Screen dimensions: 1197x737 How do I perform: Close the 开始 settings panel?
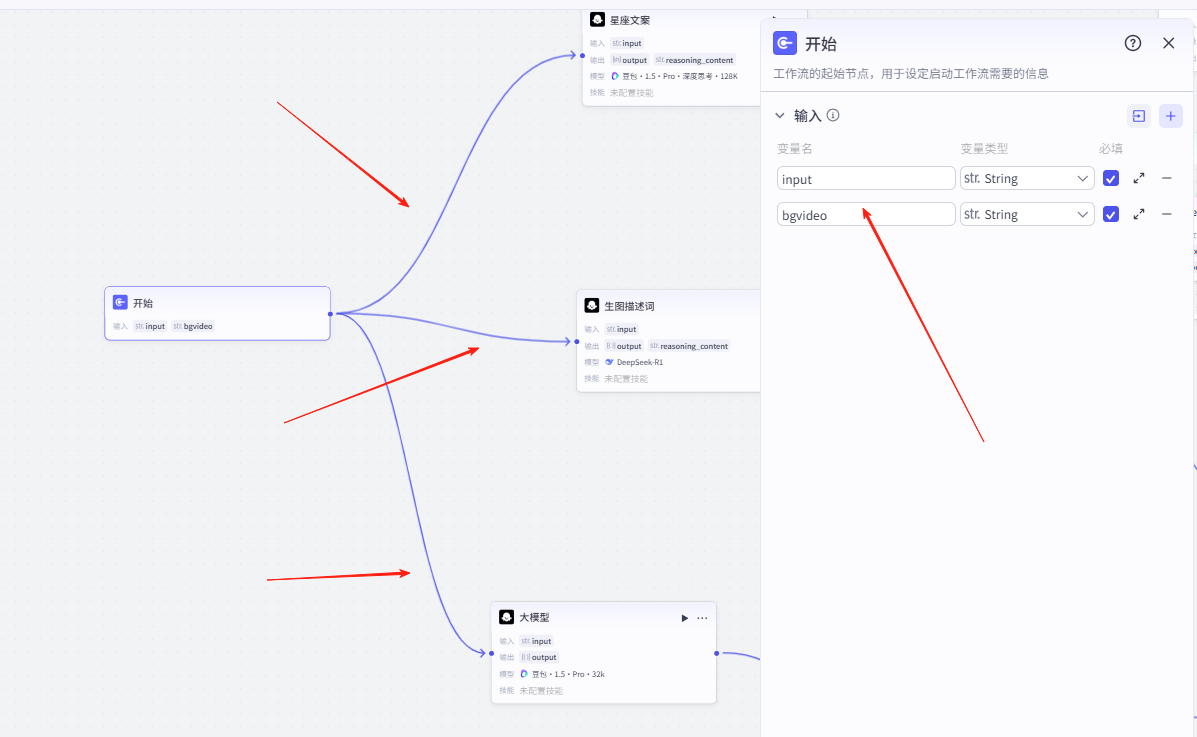click(1168, 43)
